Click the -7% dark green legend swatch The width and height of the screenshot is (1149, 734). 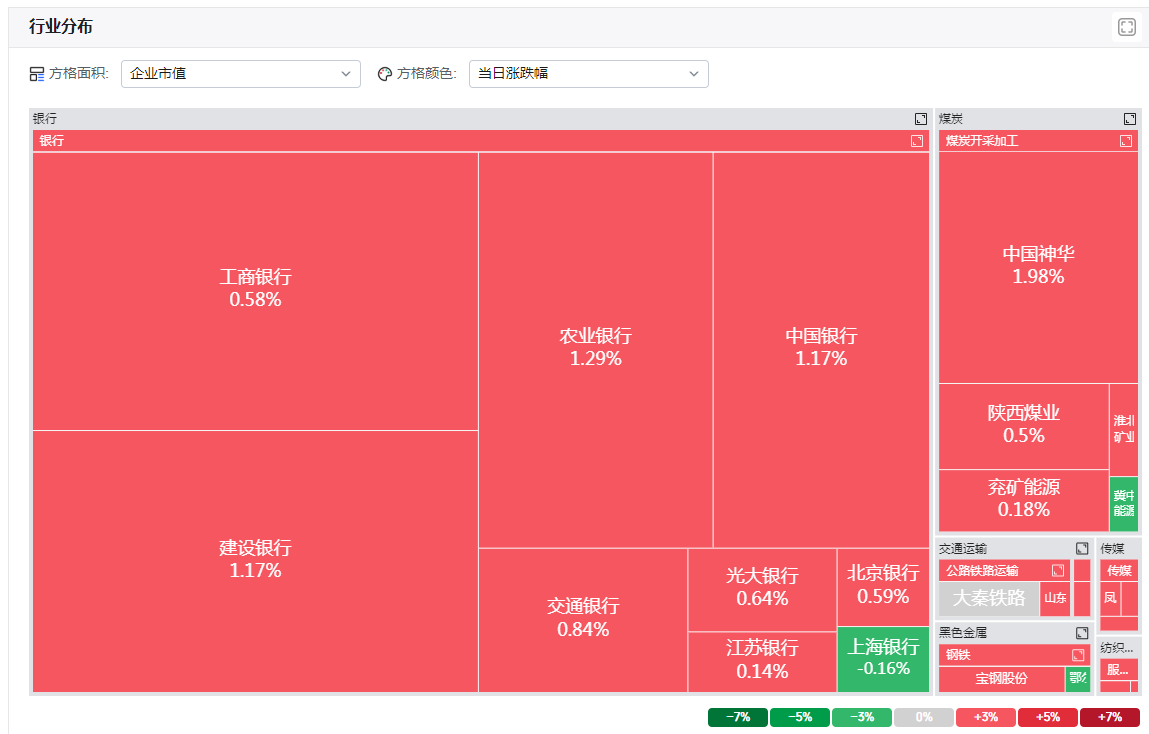pyautogui.click(x=738, y=717)
